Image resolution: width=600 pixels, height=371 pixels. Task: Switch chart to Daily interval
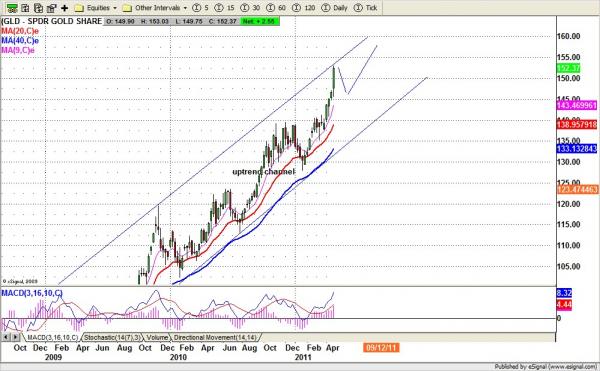coord(334,8)
